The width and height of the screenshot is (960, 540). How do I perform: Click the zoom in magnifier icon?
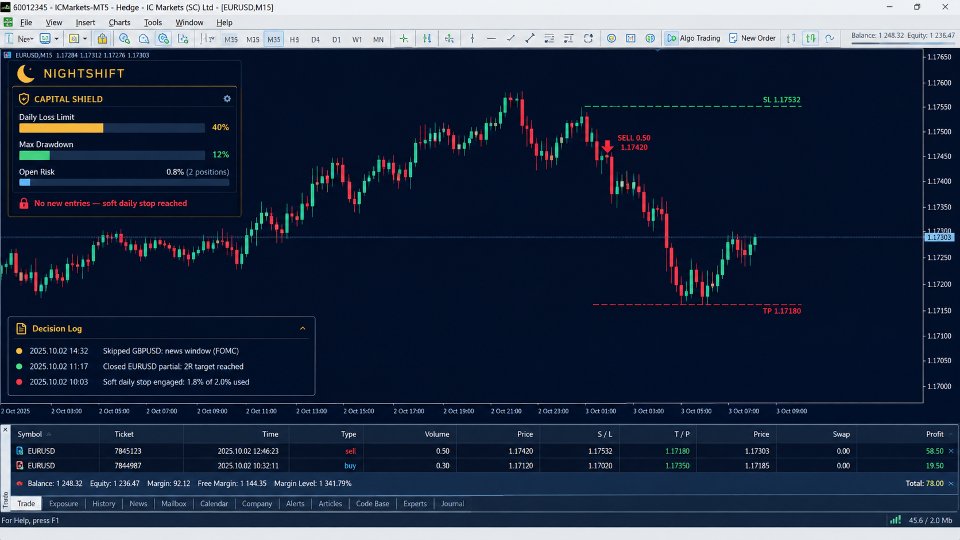tap(124, 39)
